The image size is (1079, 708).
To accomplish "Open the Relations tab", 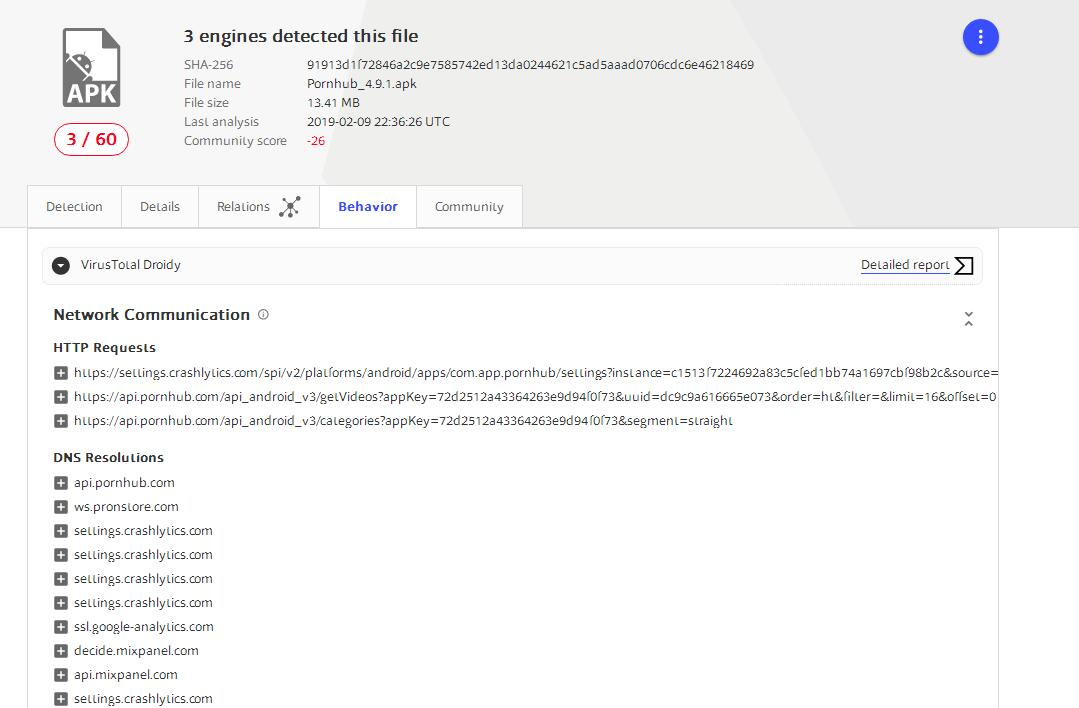I will pyautogui.click(x=259, y=206).
